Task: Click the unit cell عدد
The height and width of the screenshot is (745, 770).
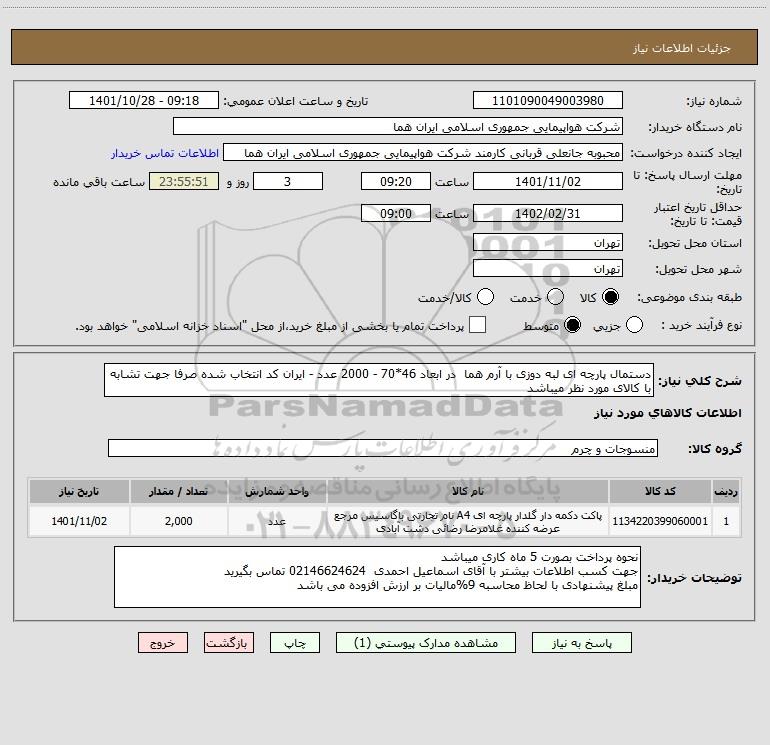Action: pos(277,521)
